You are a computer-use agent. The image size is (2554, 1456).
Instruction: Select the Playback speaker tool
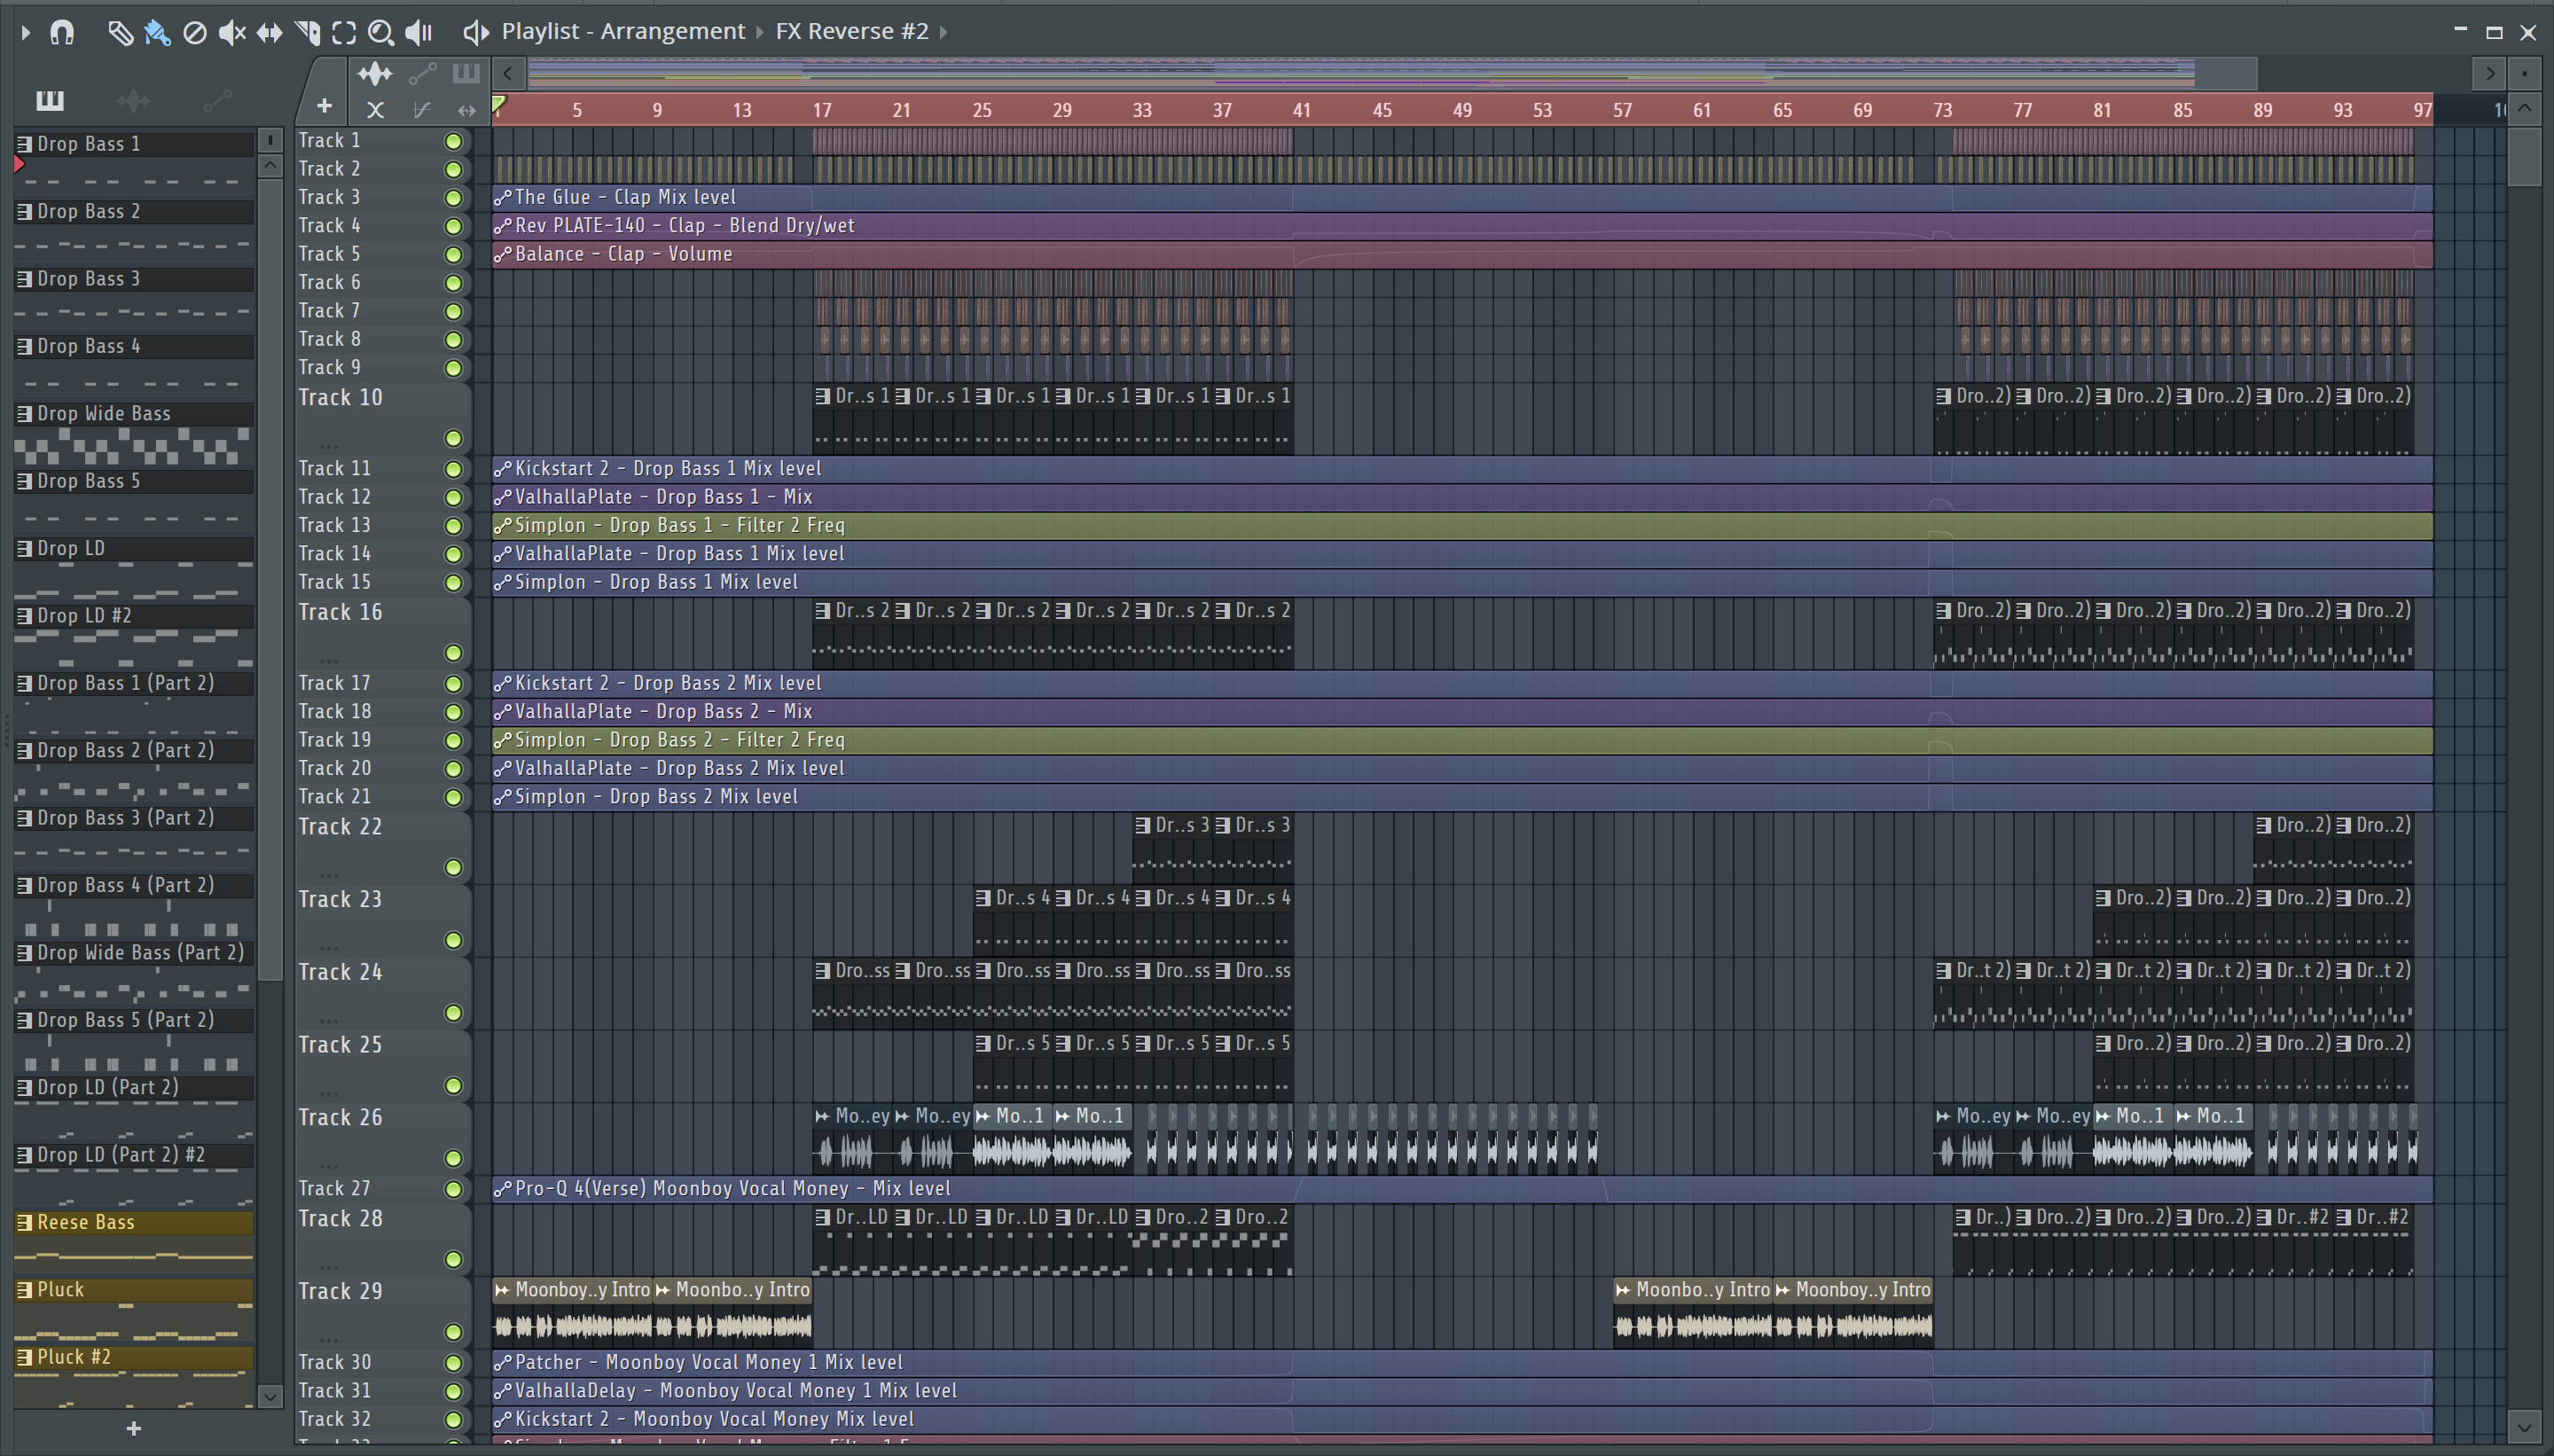418,33
